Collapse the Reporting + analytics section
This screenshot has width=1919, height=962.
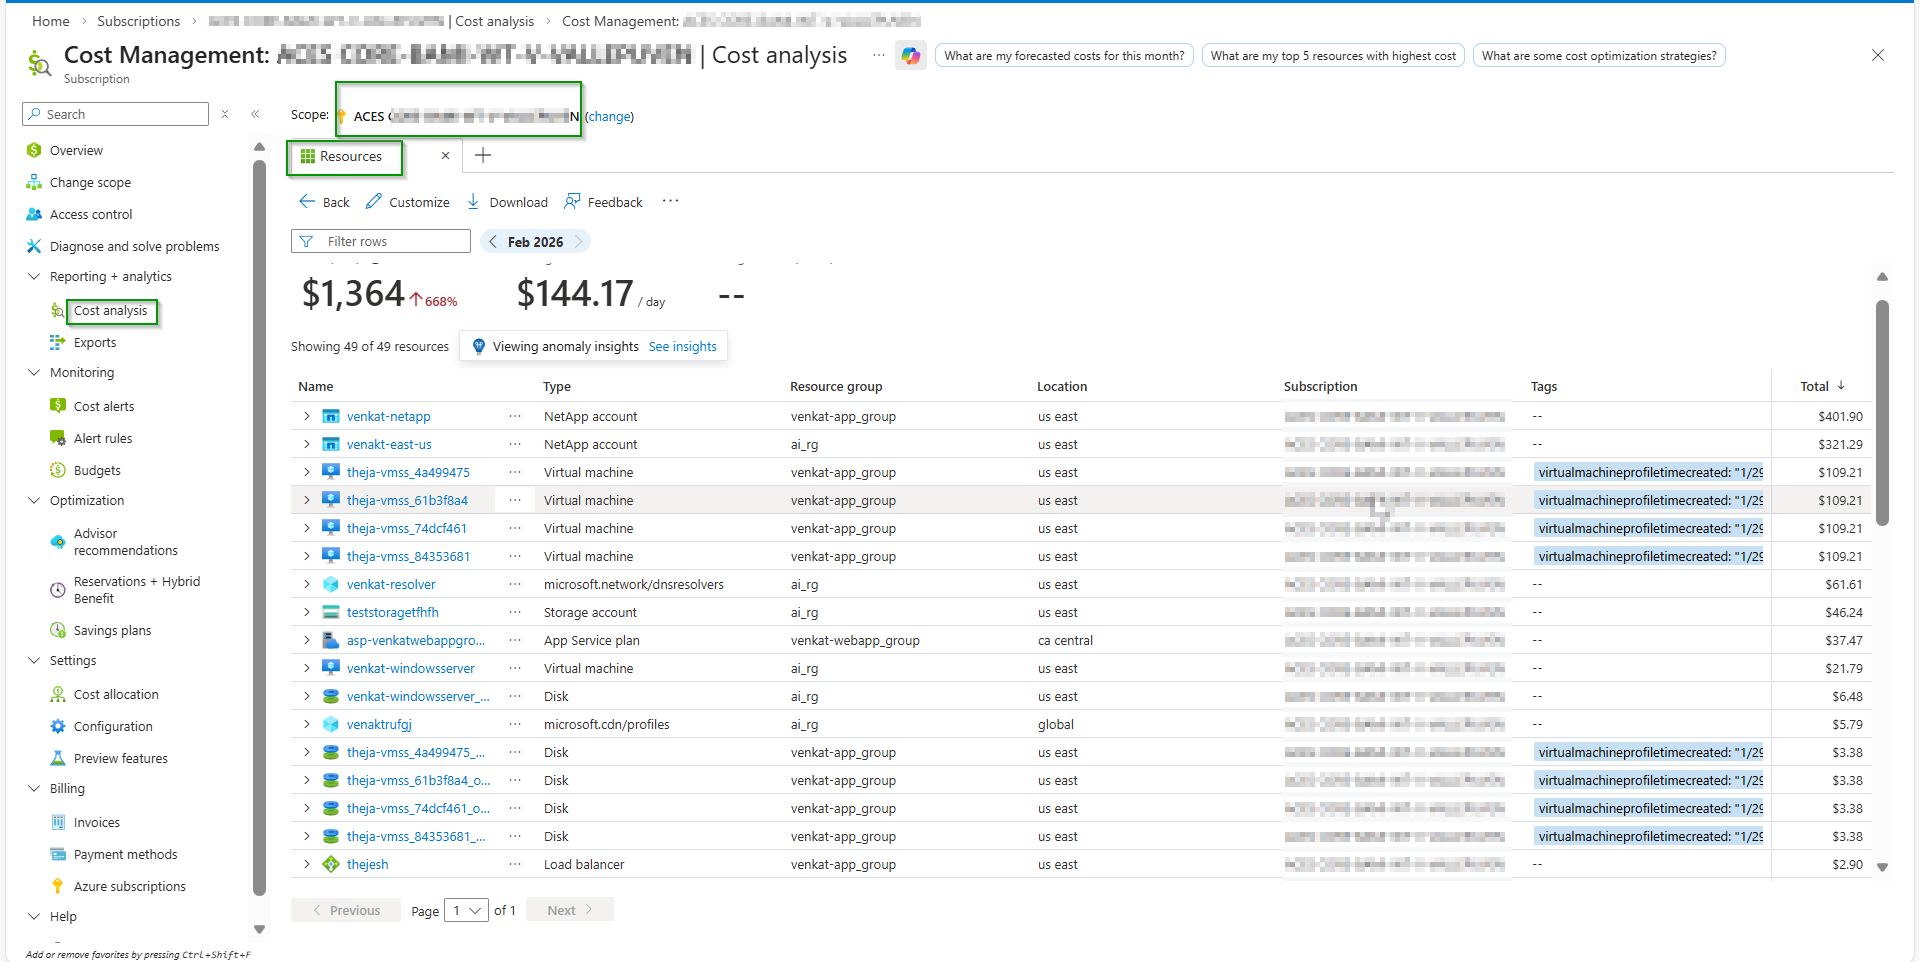pos(34,277)
